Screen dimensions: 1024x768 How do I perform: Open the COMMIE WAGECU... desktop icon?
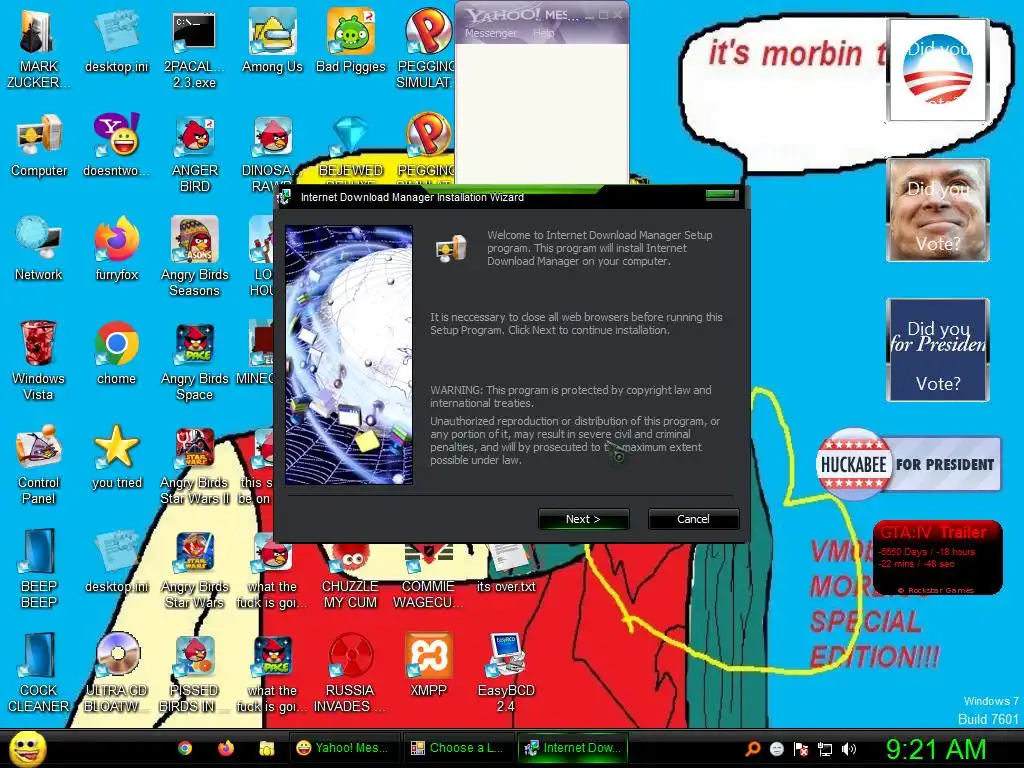(428, 577)
